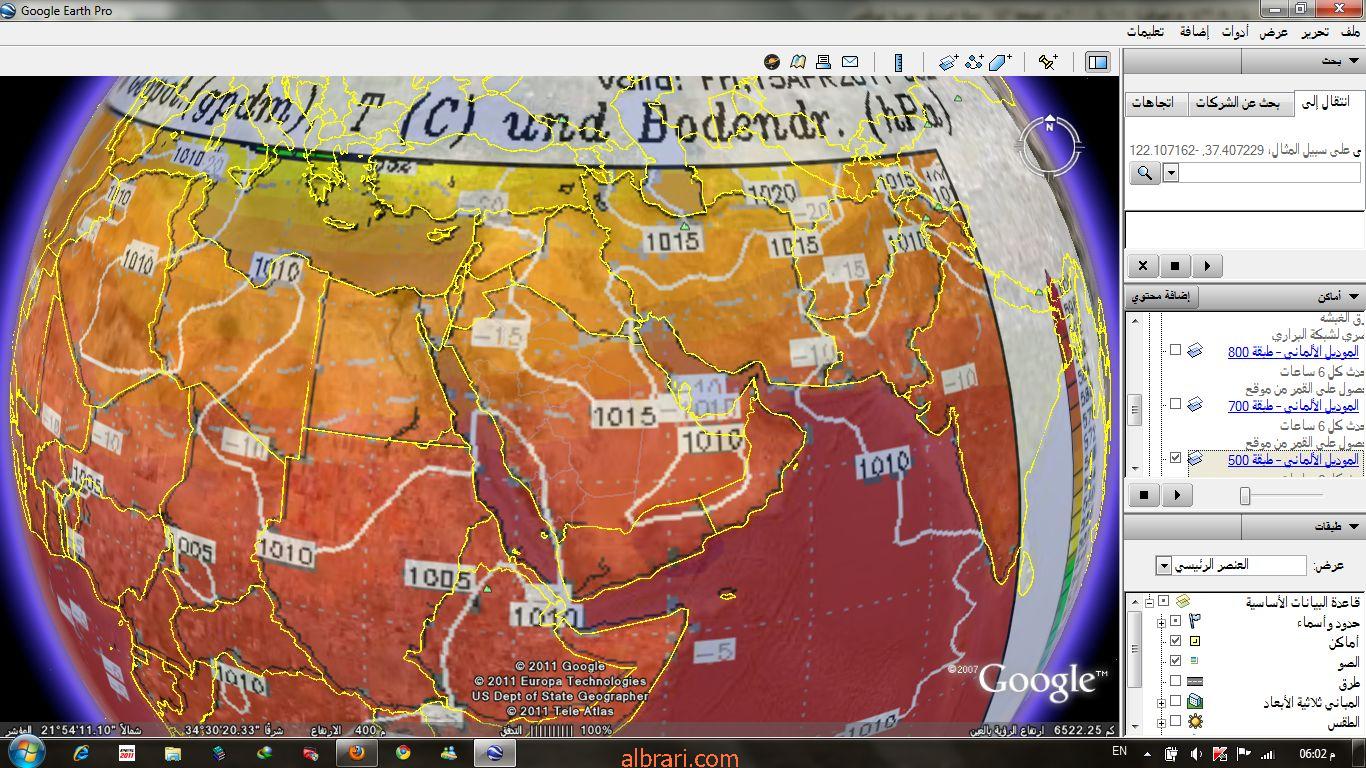
Task: Click the building icon beside المباني ثلاثية الأبعاد
Action: [x=1194, y=702]
